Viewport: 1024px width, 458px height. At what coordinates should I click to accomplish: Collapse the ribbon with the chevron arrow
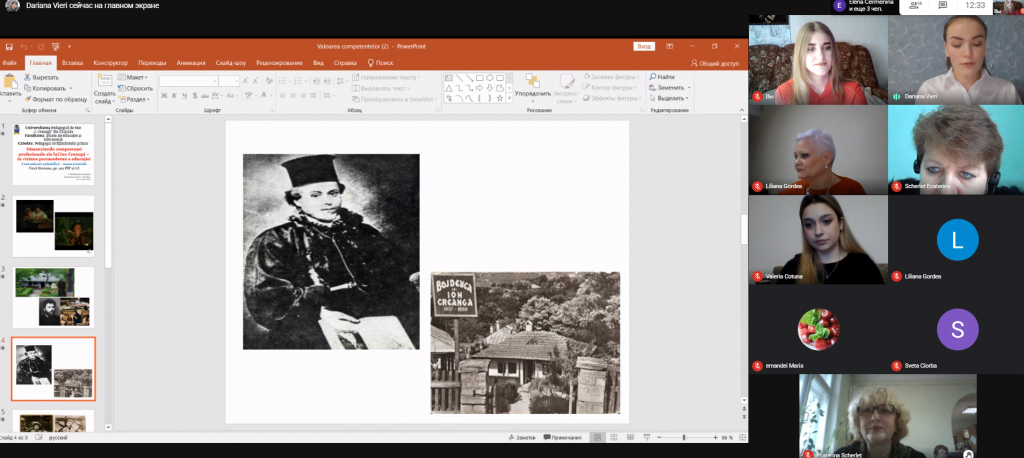740,110
